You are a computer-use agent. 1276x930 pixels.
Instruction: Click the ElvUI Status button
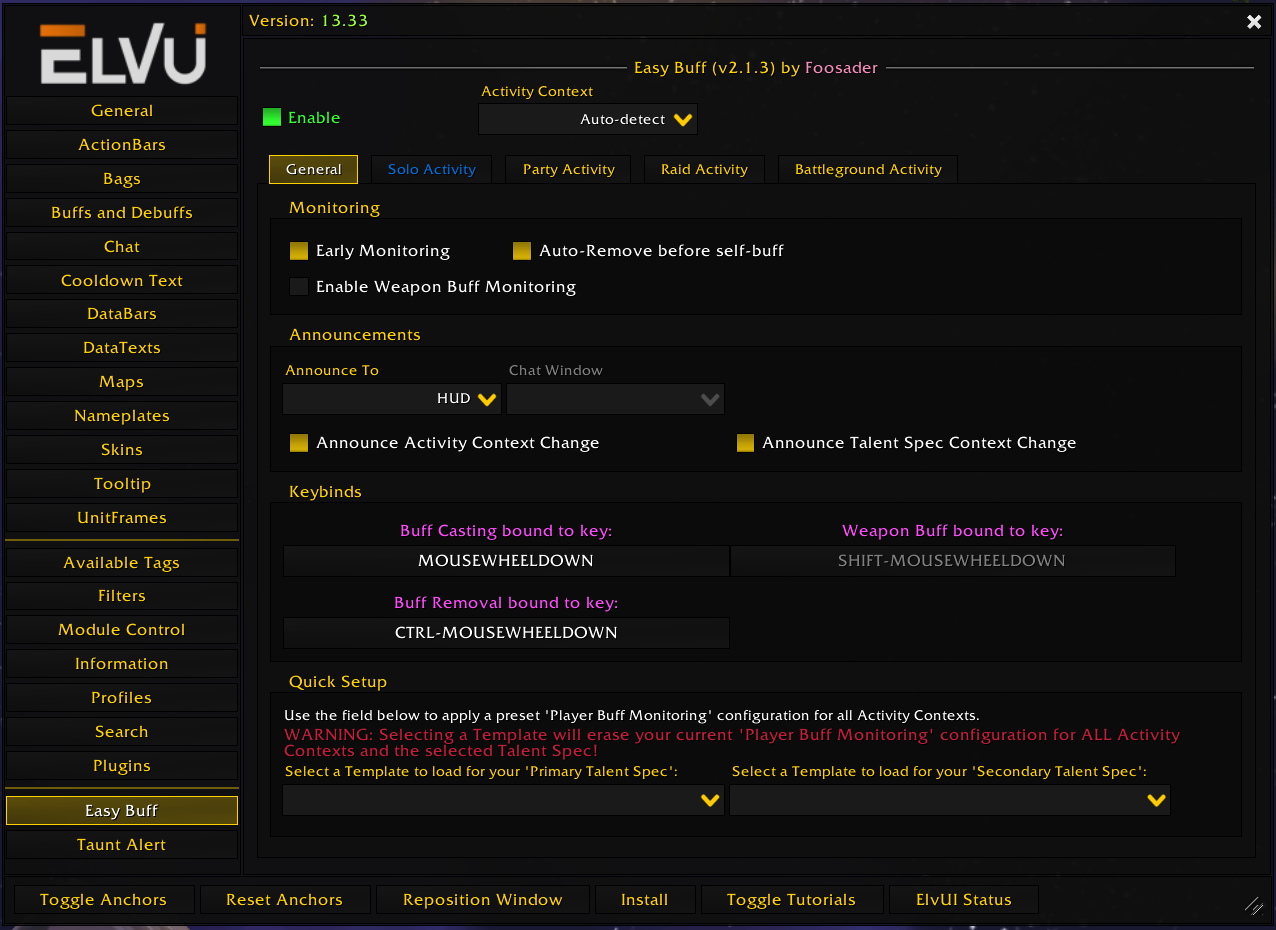[x=964, y=900]
